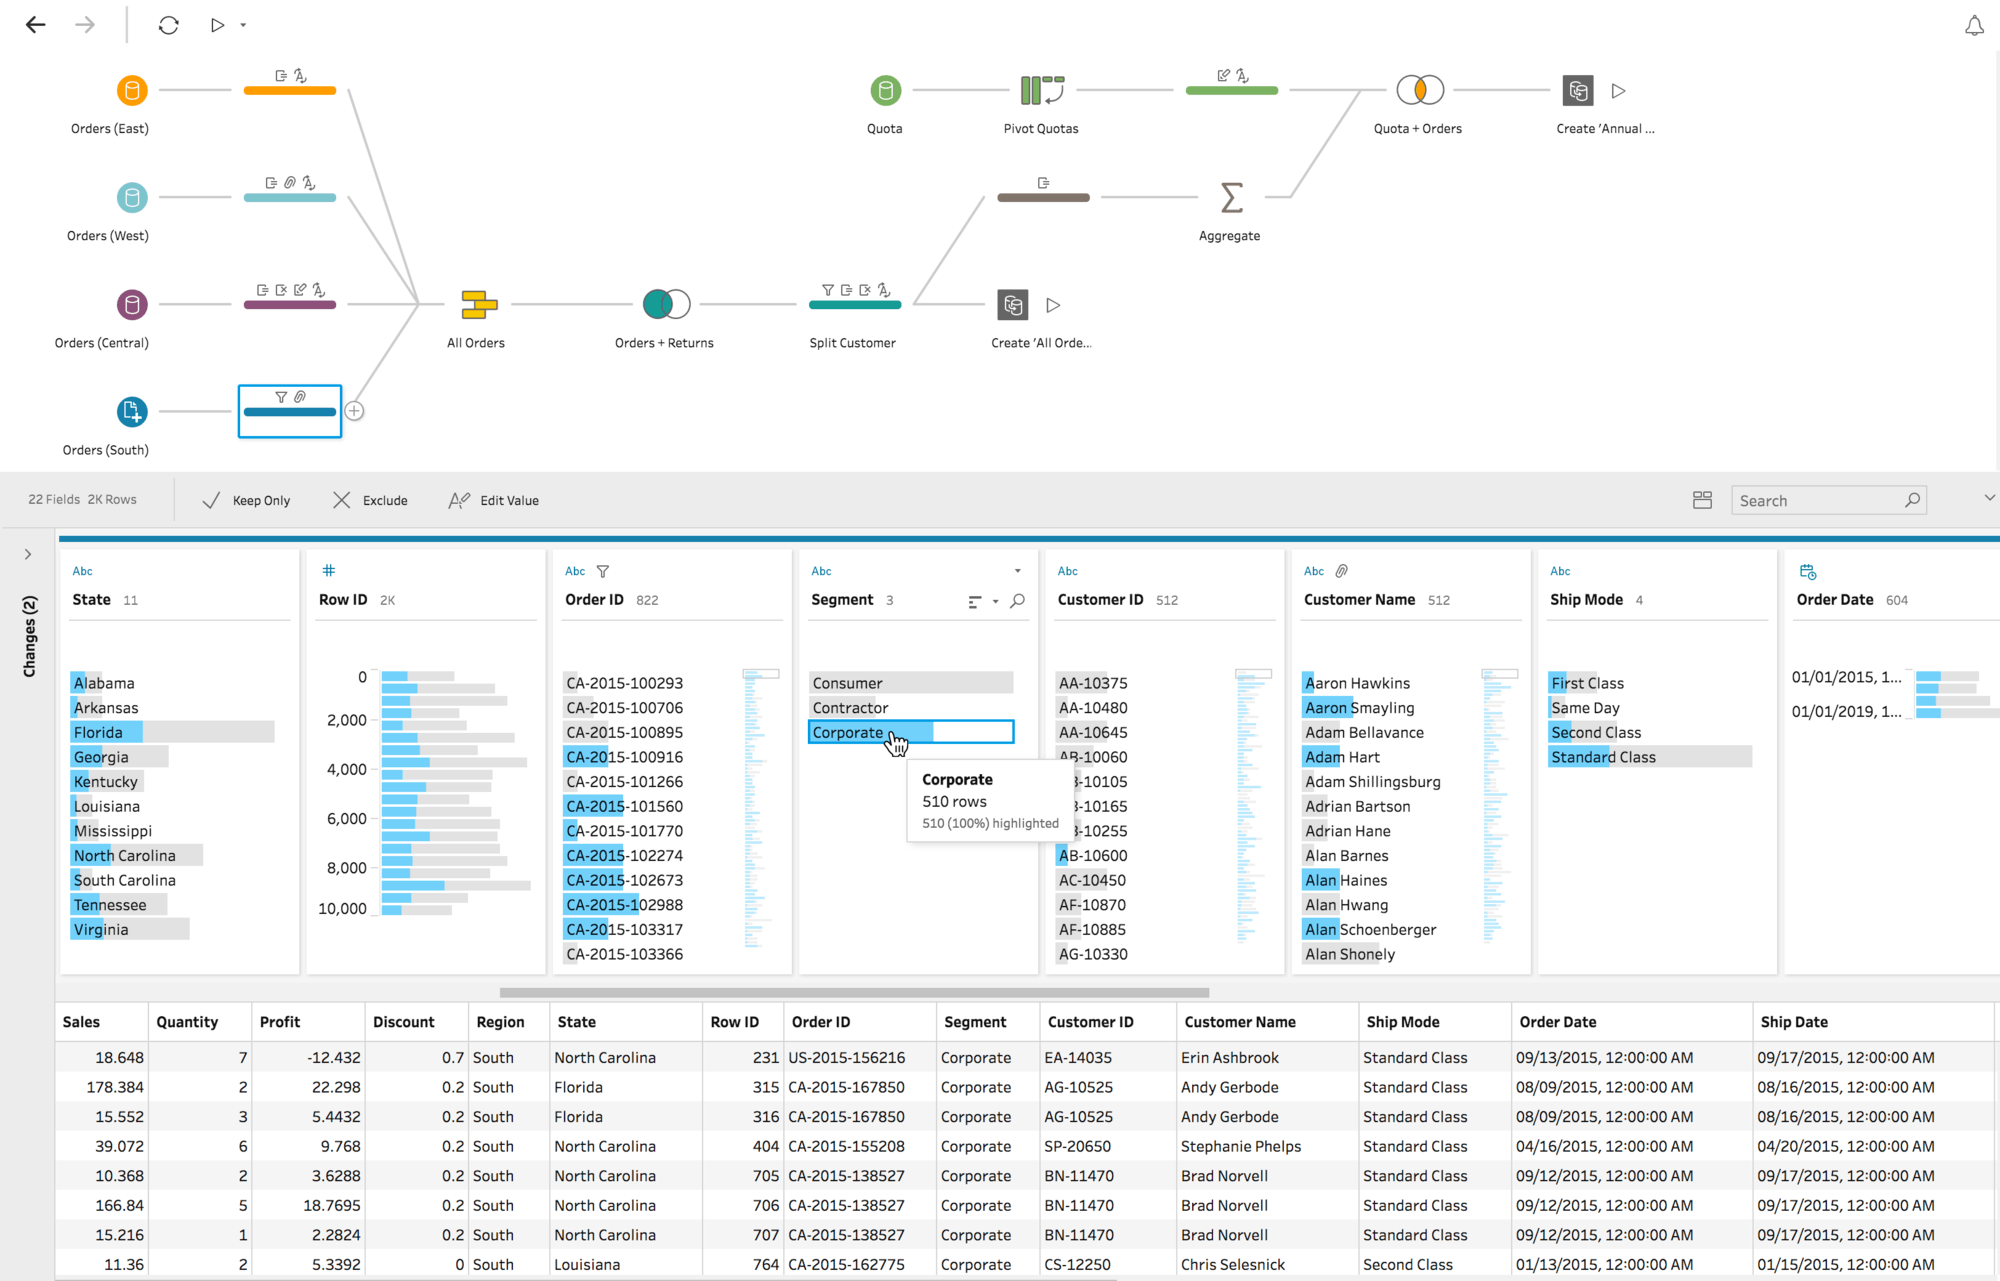The width and height of the screenshot is (2000, 1281).
Task: Click the Aggregate step node icon
Action: tap(1229, 197)
